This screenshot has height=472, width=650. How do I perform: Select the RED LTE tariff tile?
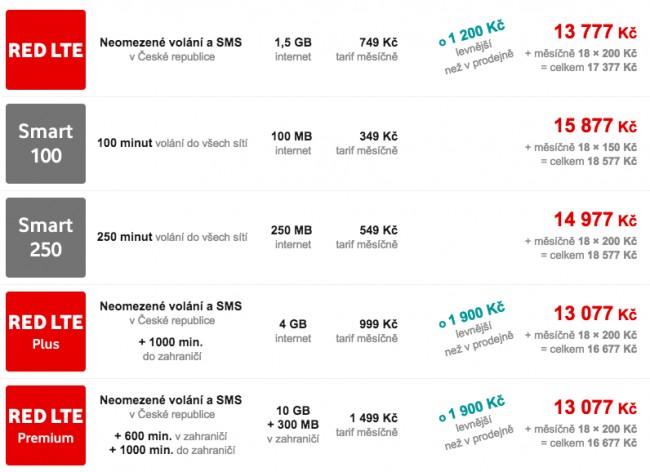pyautogui.click(x=46, y=50)
